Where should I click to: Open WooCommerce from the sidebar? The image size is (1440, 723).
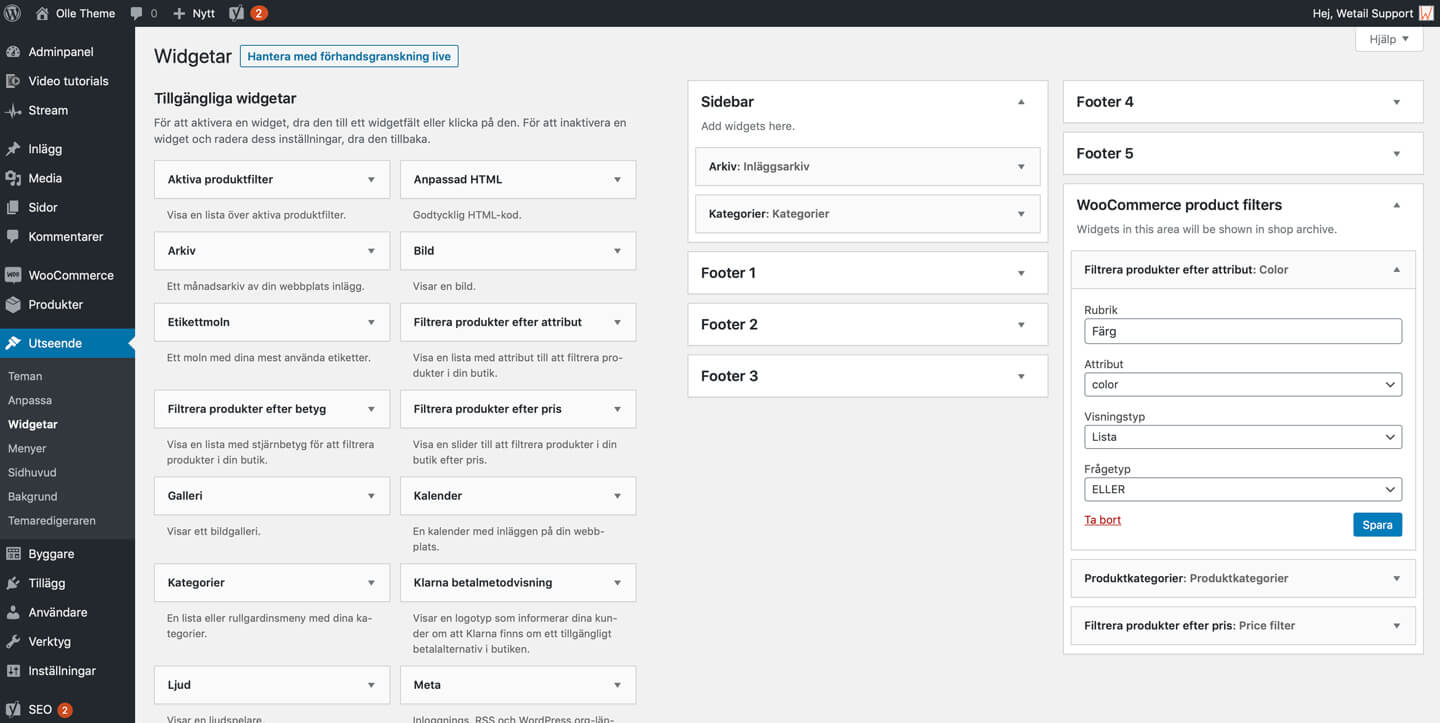pyautogui.click(x=70, y=275)
